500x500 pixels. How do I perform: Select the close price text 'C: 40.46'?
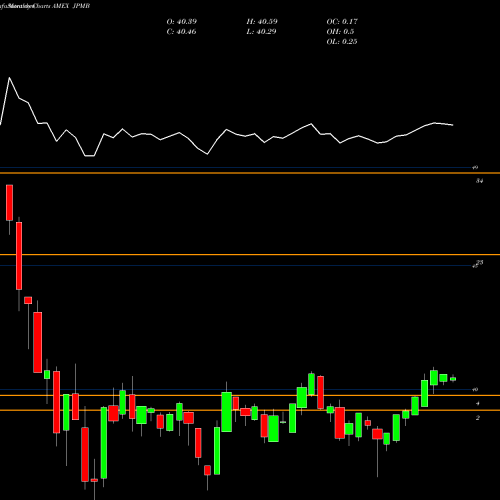181,32
